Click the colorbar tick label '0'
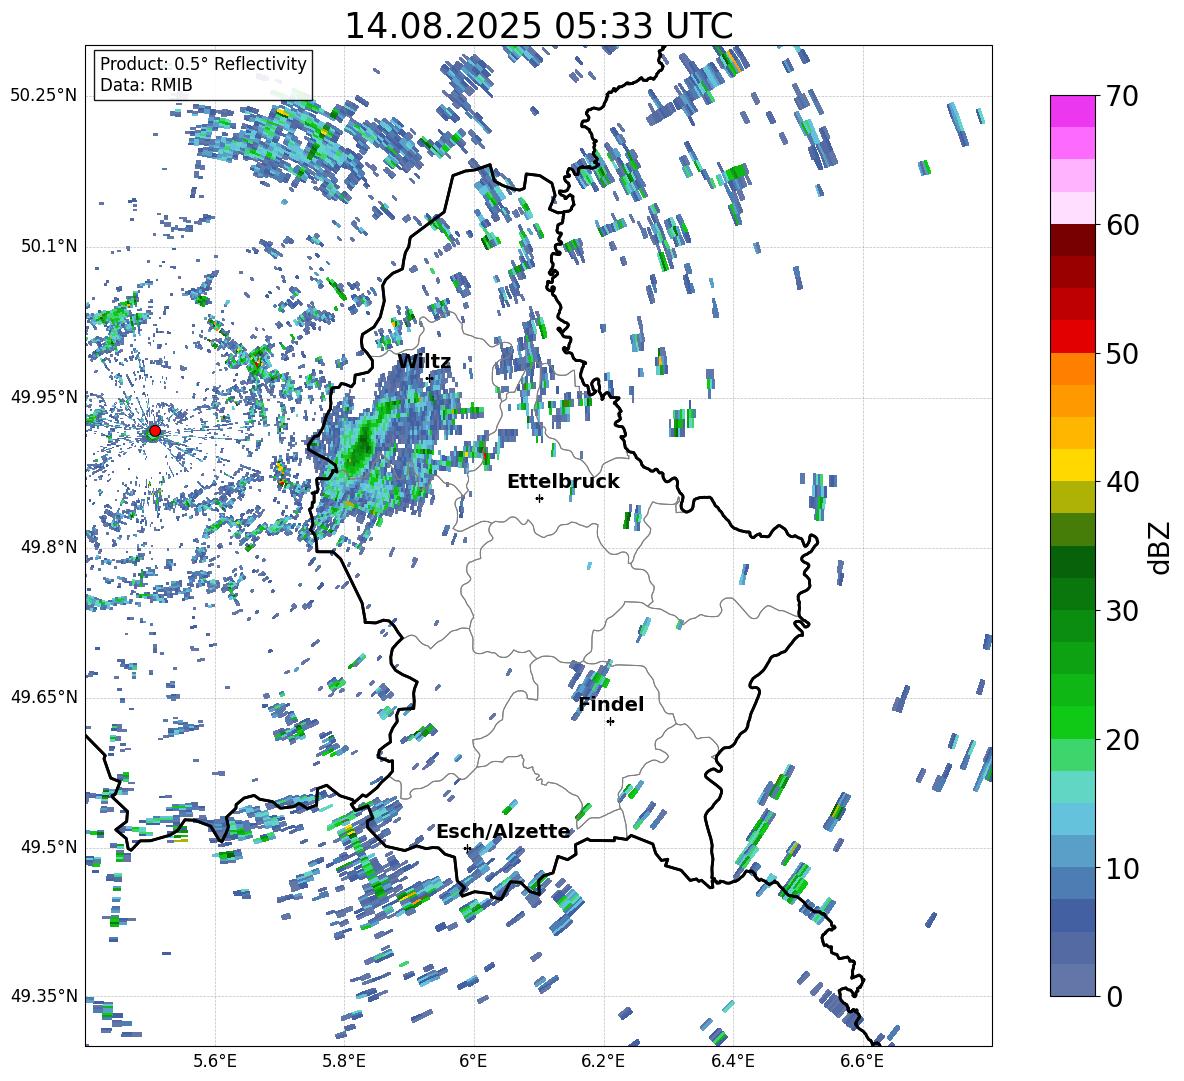 coord(1113,996)
